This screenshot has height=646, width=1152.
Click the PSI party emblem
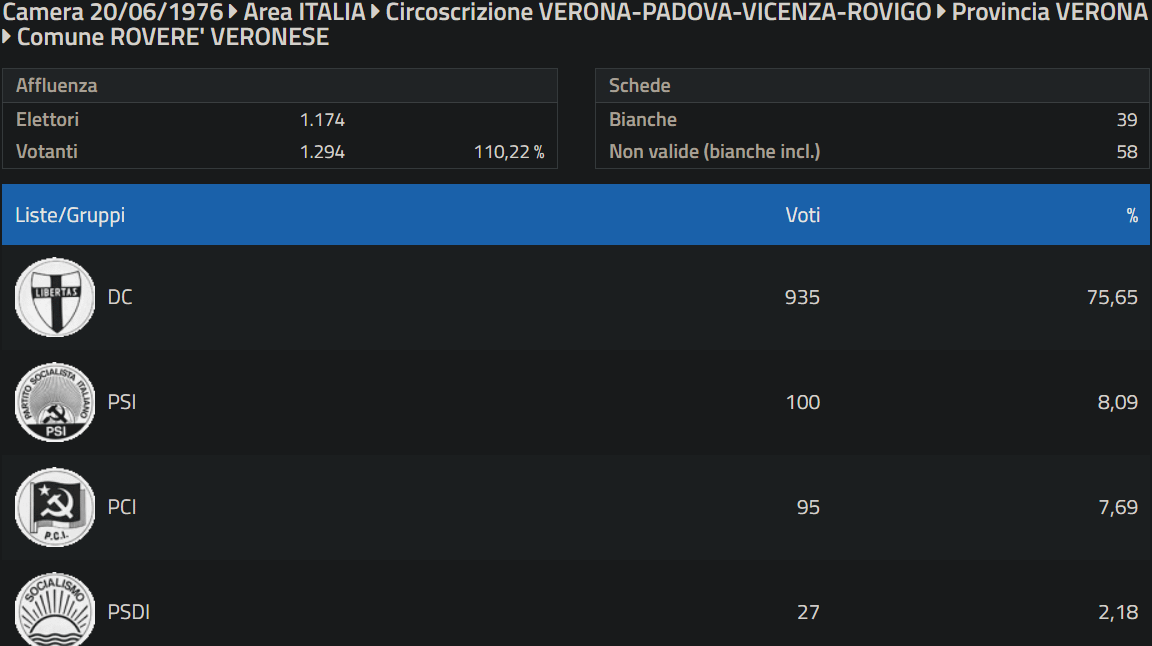(x=55, y=402)
